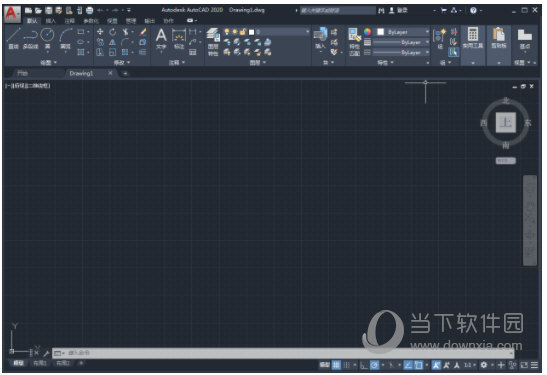The image size is (547, 375).
Task: Expand the Draw (绘图) panel
Action: pyautogui.click(x=48, y=62)
